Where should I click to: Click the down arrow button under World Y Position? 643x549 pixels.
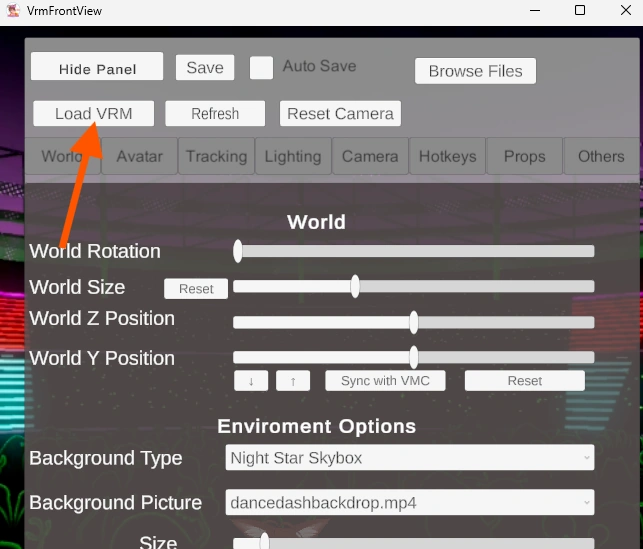pyautogui.click(x=251, y=381)
